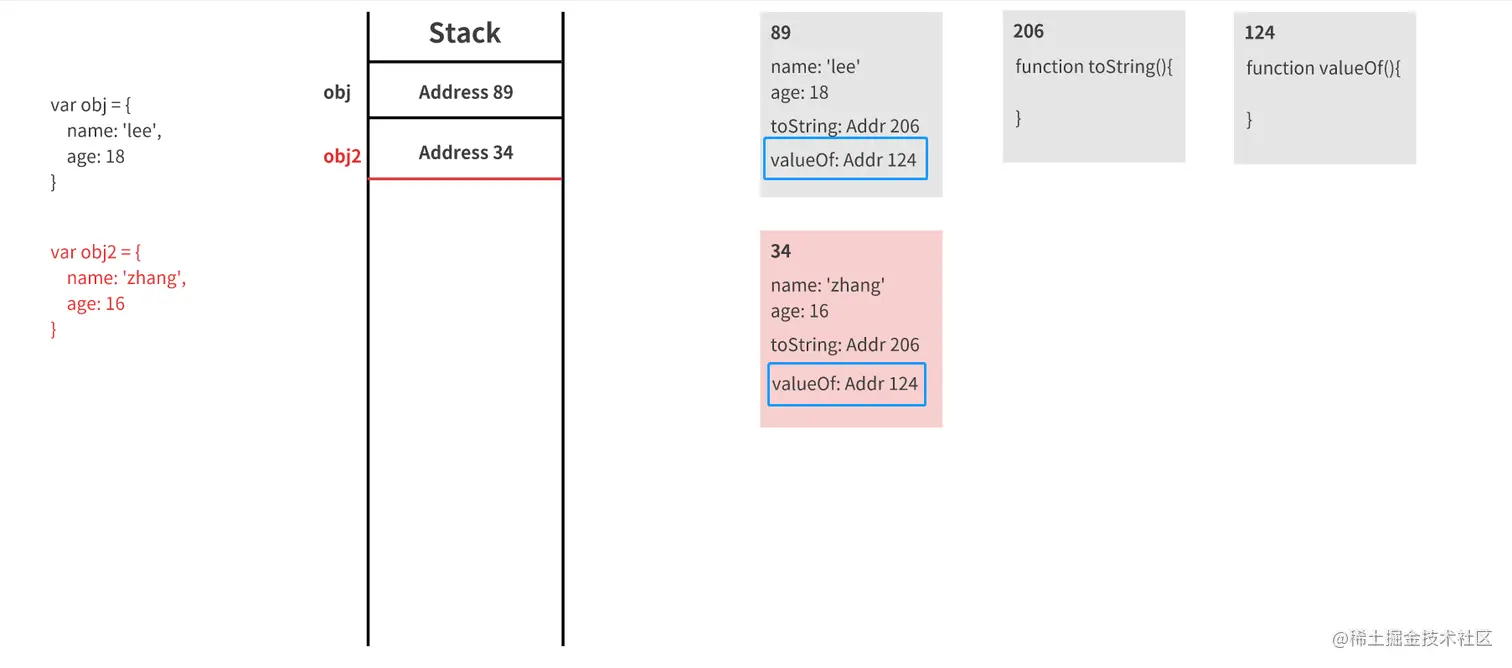The height and width of the screenshot is (668, 1512).
Task: Select the Address 34 stack cell
Action: [465, 152]
